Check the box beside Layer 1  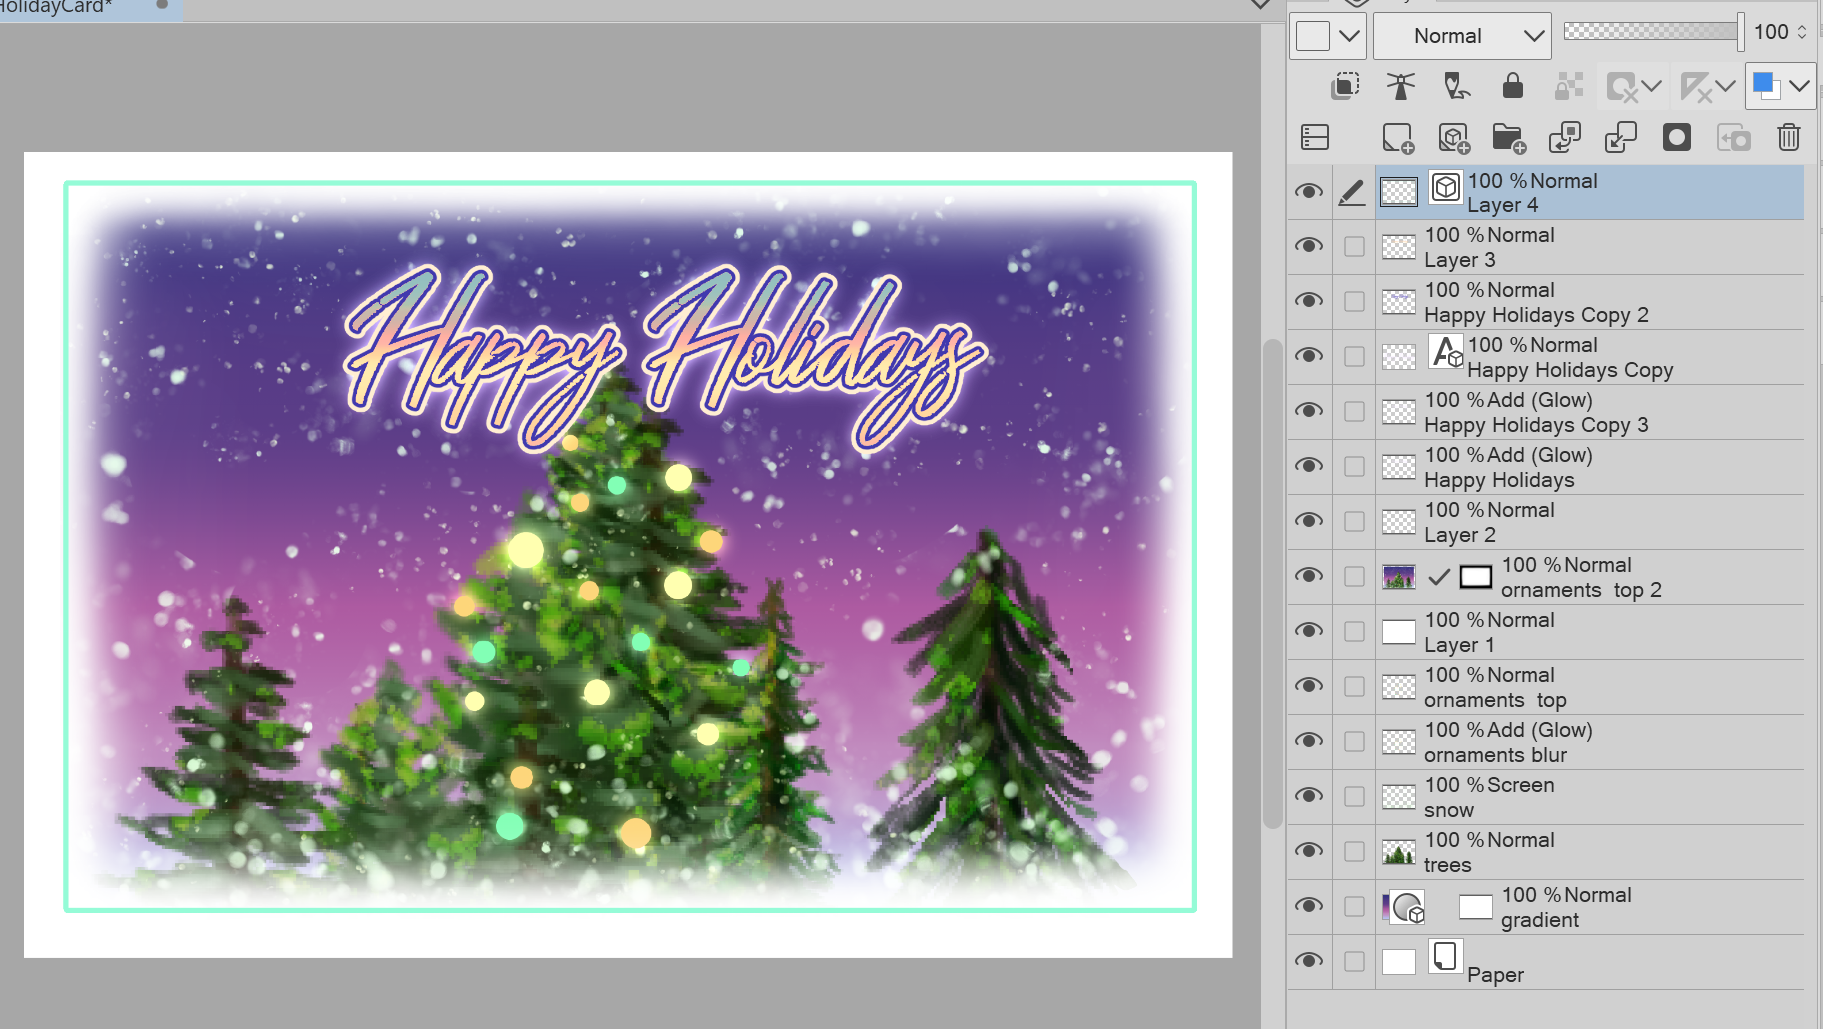point(1354,631)
